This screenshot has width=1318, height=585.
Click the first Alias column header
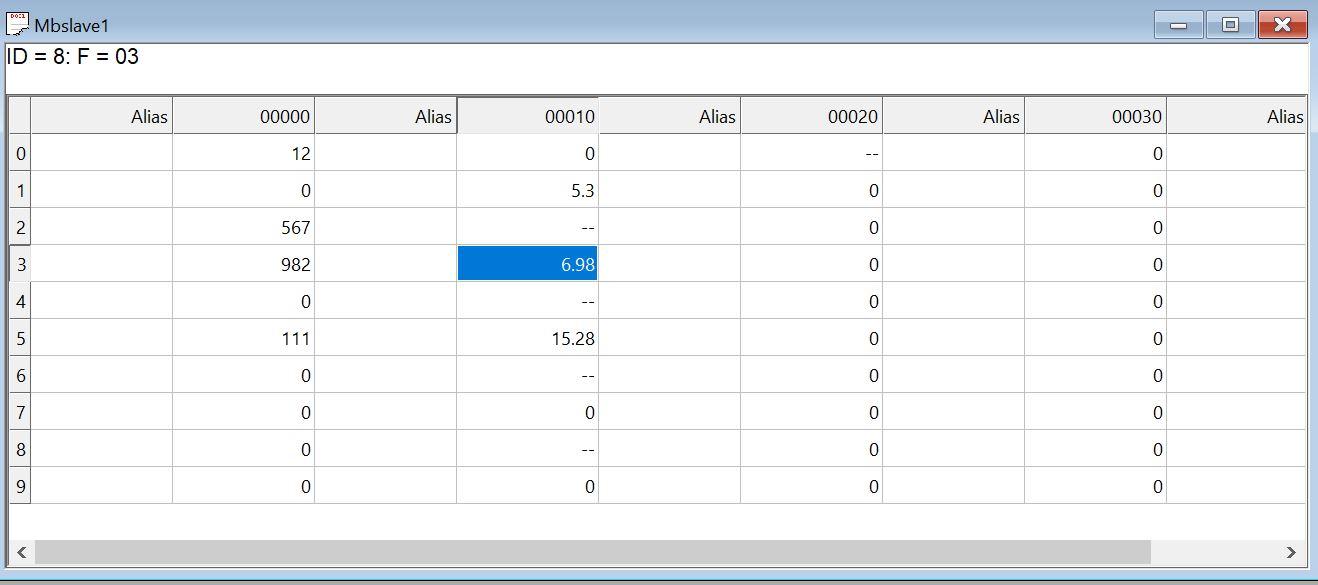pos(103,116)
